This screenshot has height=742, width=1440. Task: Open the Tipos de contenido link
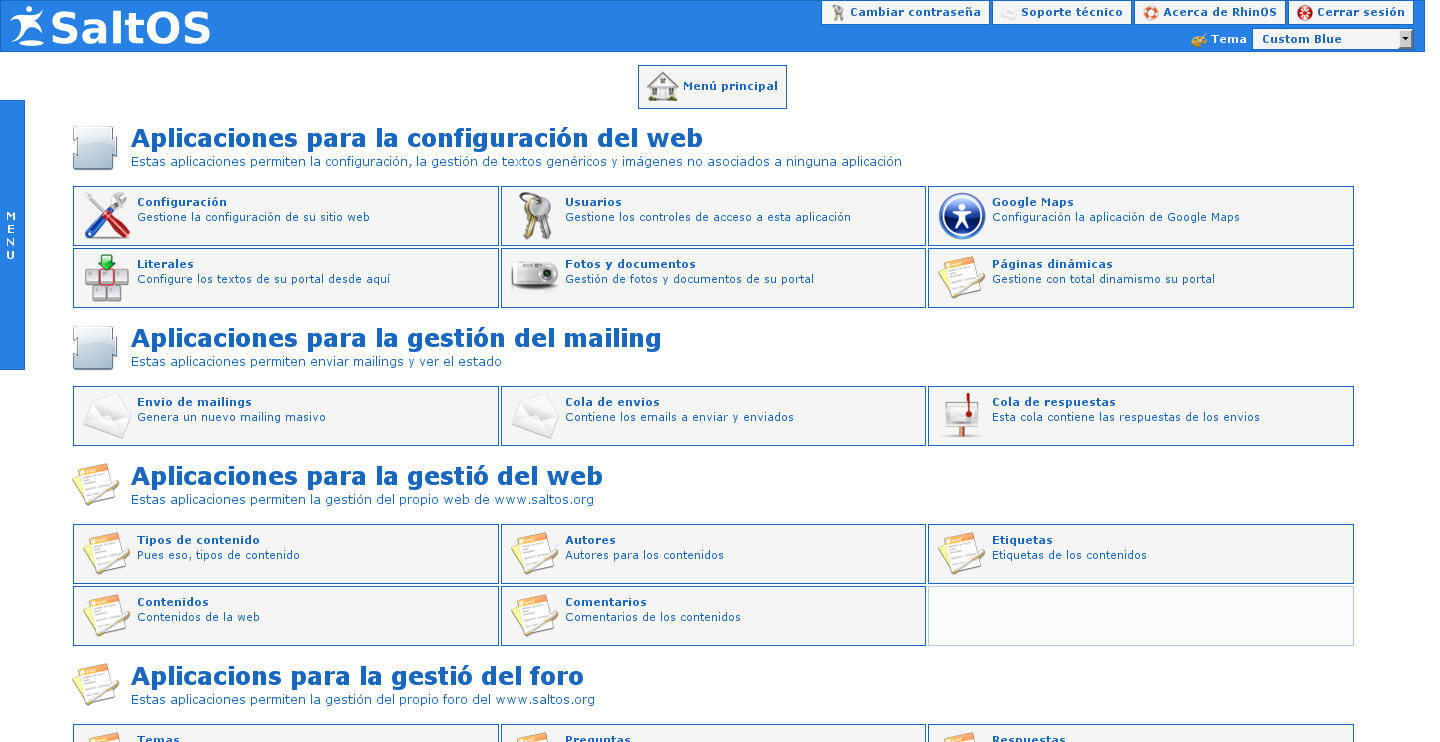coord(198,540)
